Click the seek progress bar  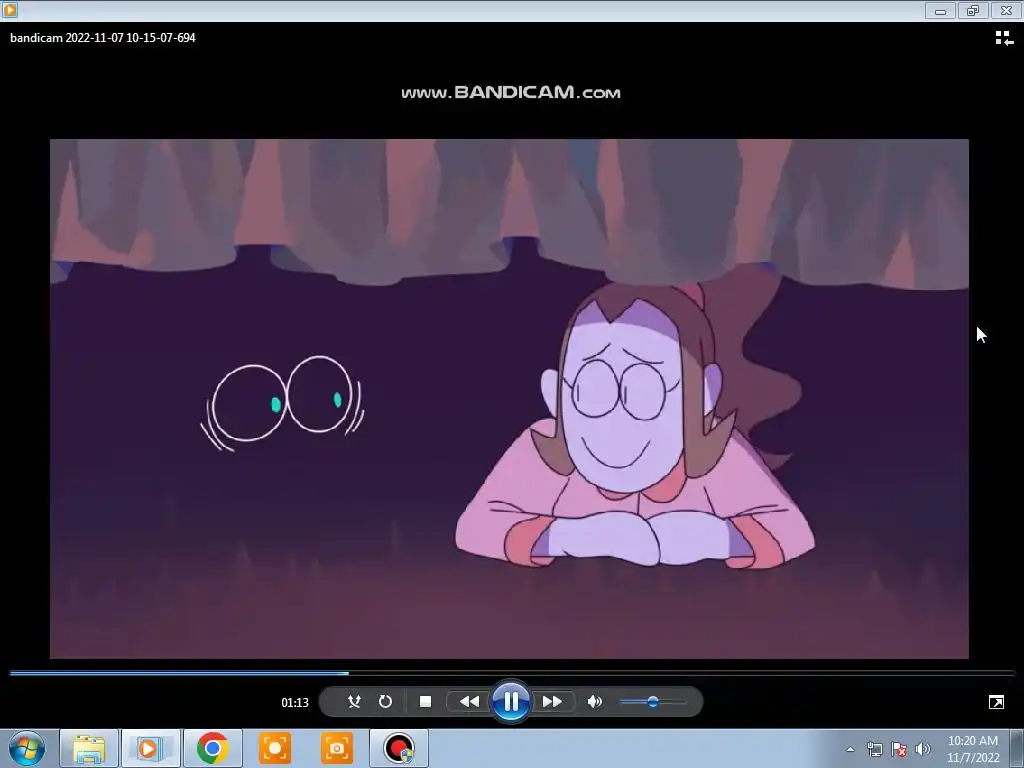512,673
